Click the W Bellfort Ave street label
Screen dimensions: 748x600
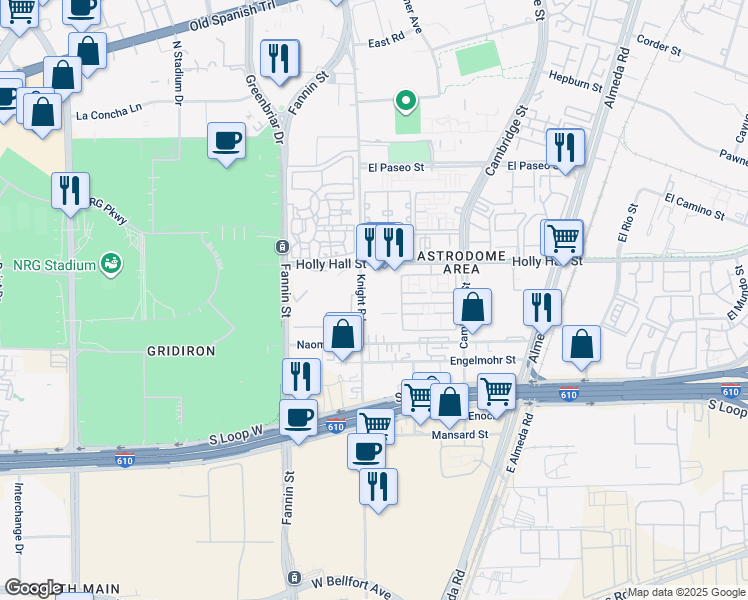[352, 587]
